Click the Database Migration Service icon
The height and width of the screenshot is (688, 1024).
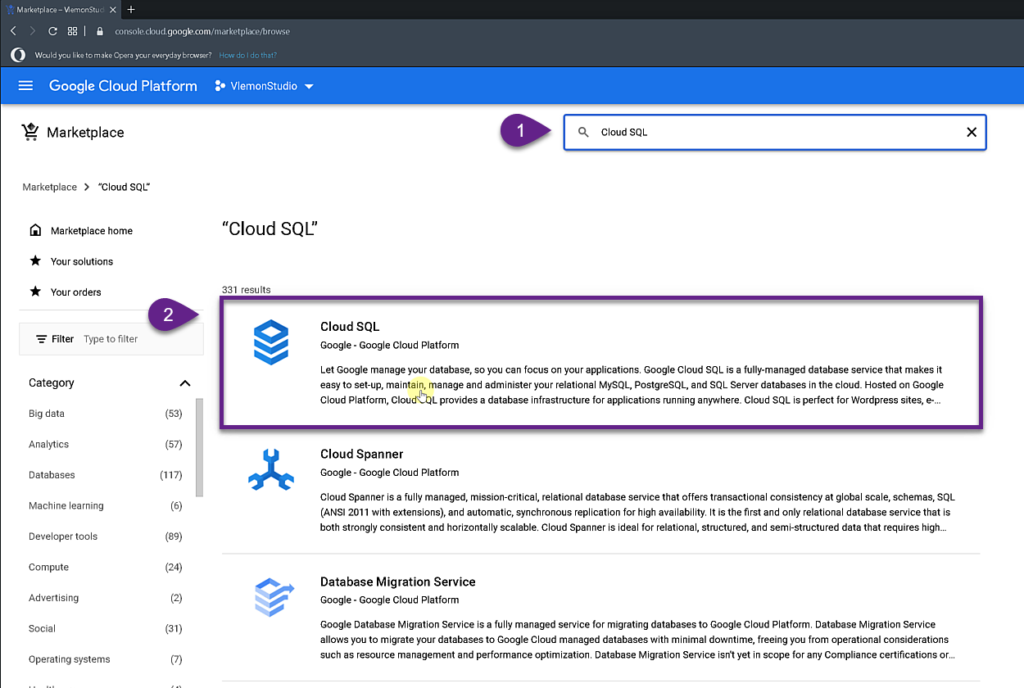pos(269,597)
